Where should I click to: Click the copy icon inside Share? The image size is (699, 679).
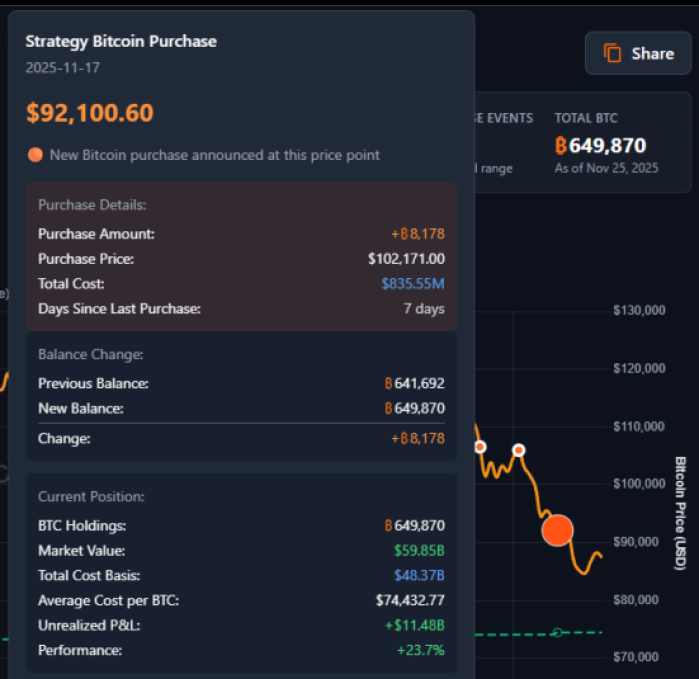(x=612, y=54)
